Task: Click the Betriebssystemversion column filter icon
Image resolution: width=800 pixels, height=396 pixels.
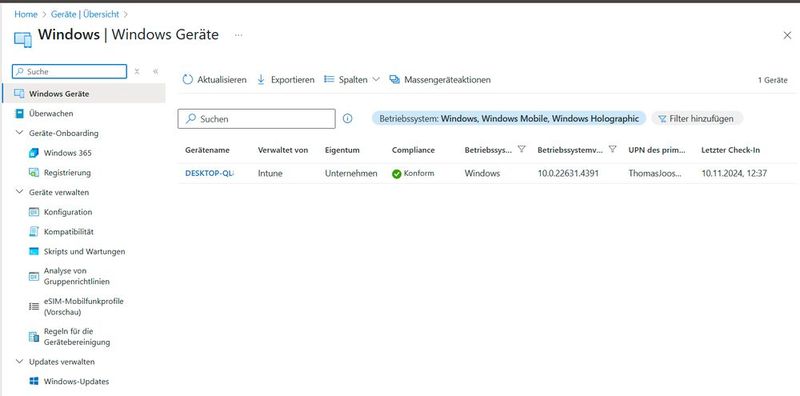Action: 613,150
